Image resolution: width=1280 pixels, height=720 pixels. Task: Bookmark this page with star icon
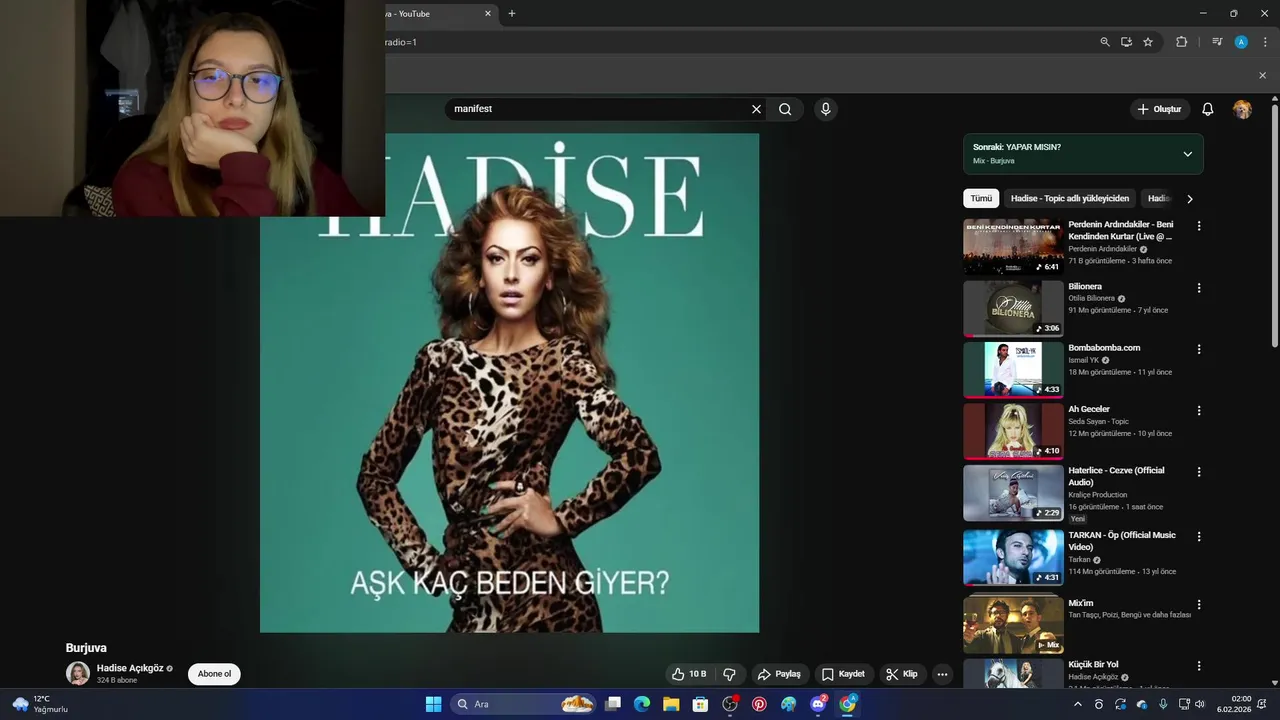pyautogui.click(x=1148, y=42)
